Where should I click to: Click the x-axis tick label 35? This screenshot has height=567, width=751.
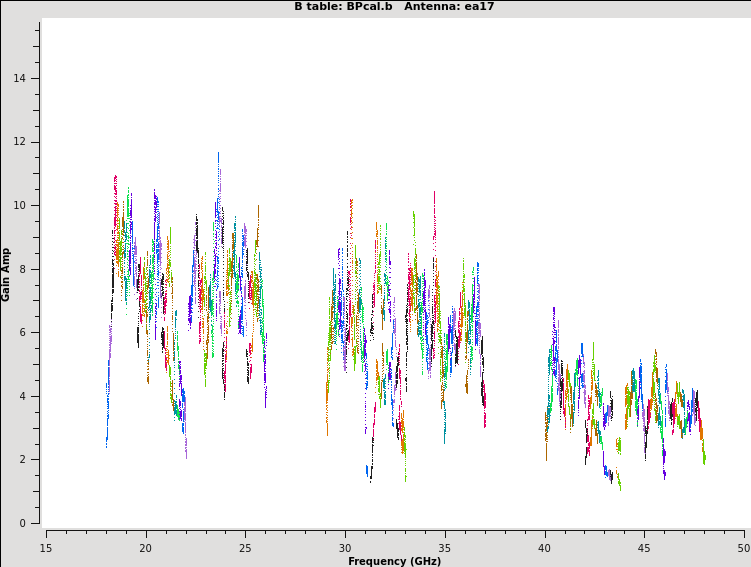point(445,548)
